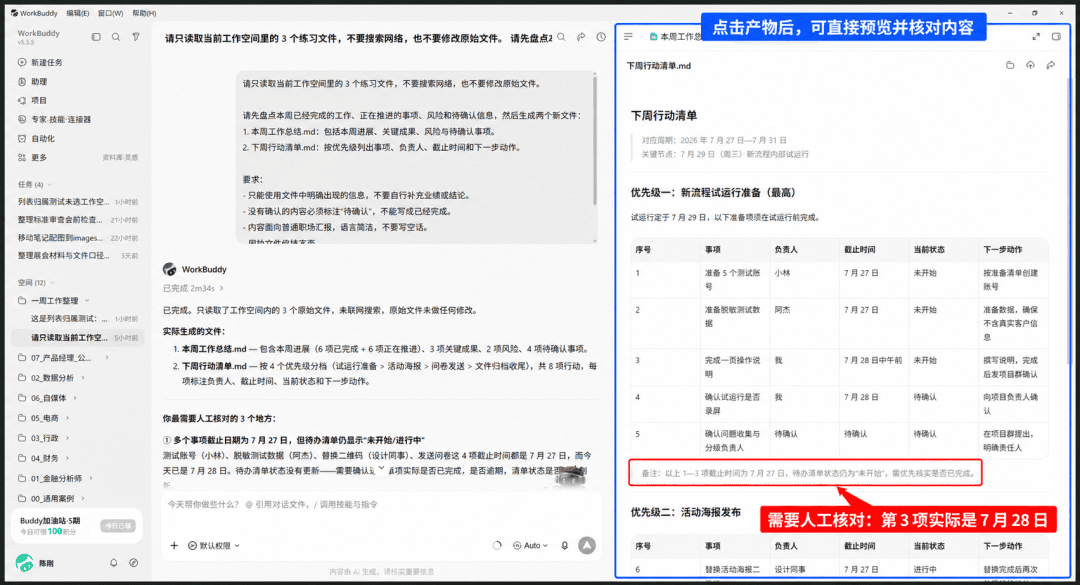Open the 03_行政 folder

coord(44,438)
